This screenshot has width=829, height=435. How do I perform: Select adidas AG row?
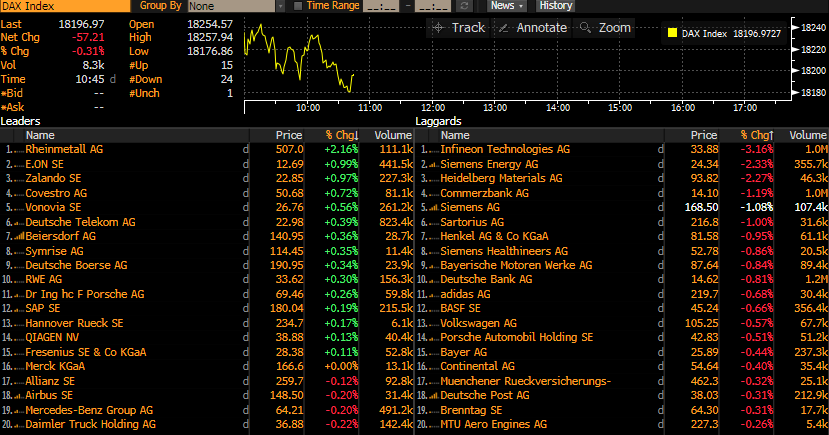tap(622, 294)
